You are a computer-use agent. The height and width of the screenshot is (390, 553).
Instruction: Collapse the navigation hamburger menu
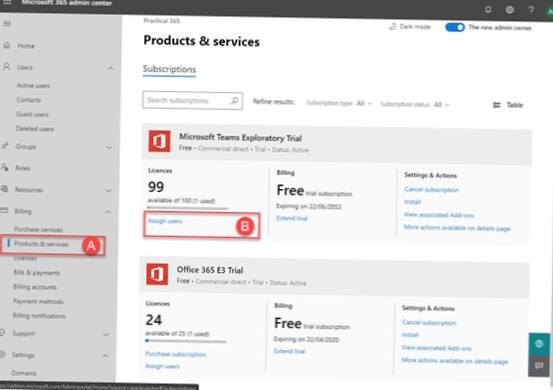tap(7, 24)
